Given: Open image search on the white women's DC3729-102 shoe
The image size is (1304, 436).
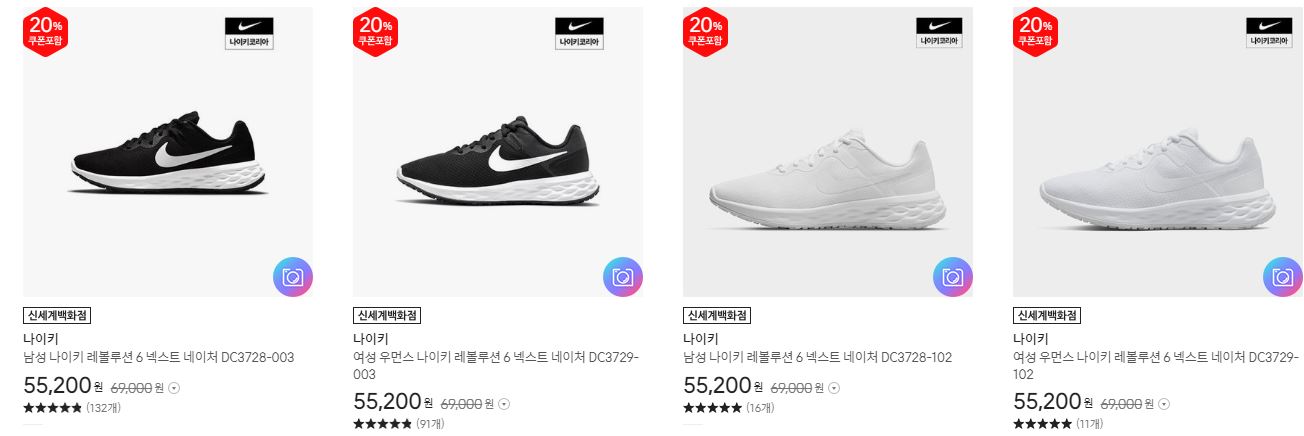Looking at the screenshot, I should pos(1283,277).
